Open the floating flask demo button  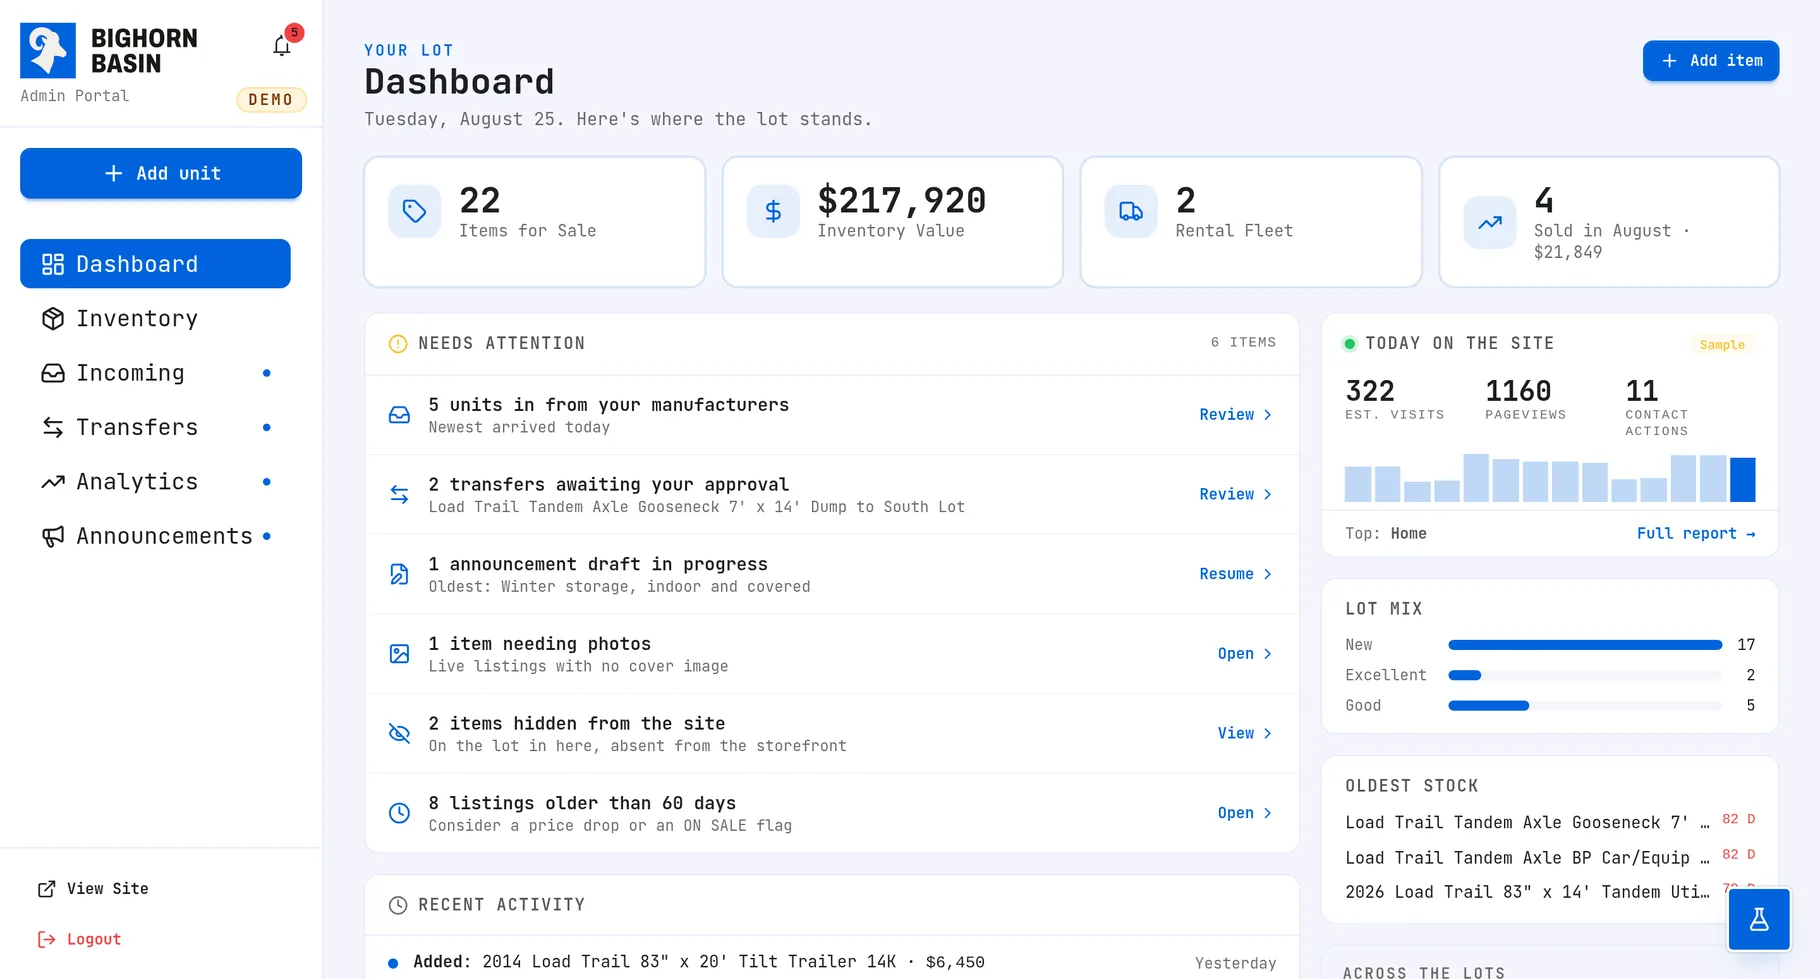tap(1759, 919)
